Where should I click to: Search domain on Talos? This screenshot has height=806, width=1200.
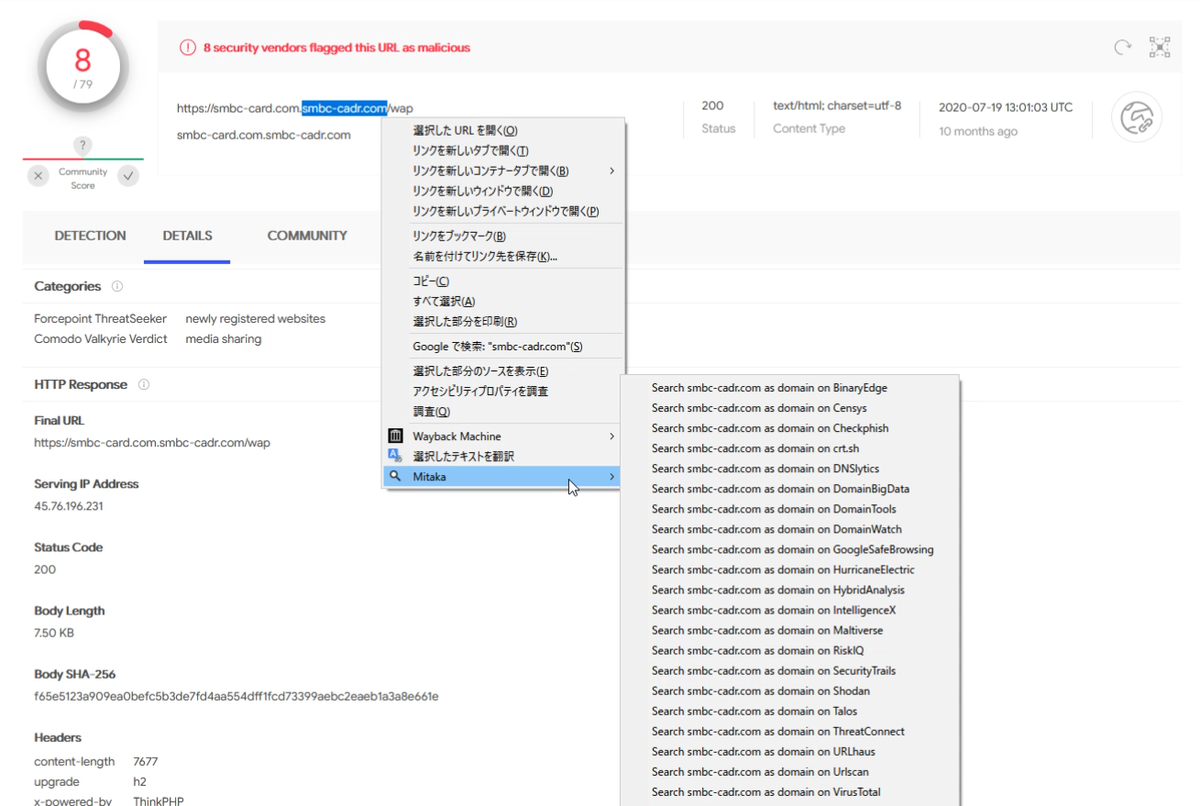coord(790,711)
